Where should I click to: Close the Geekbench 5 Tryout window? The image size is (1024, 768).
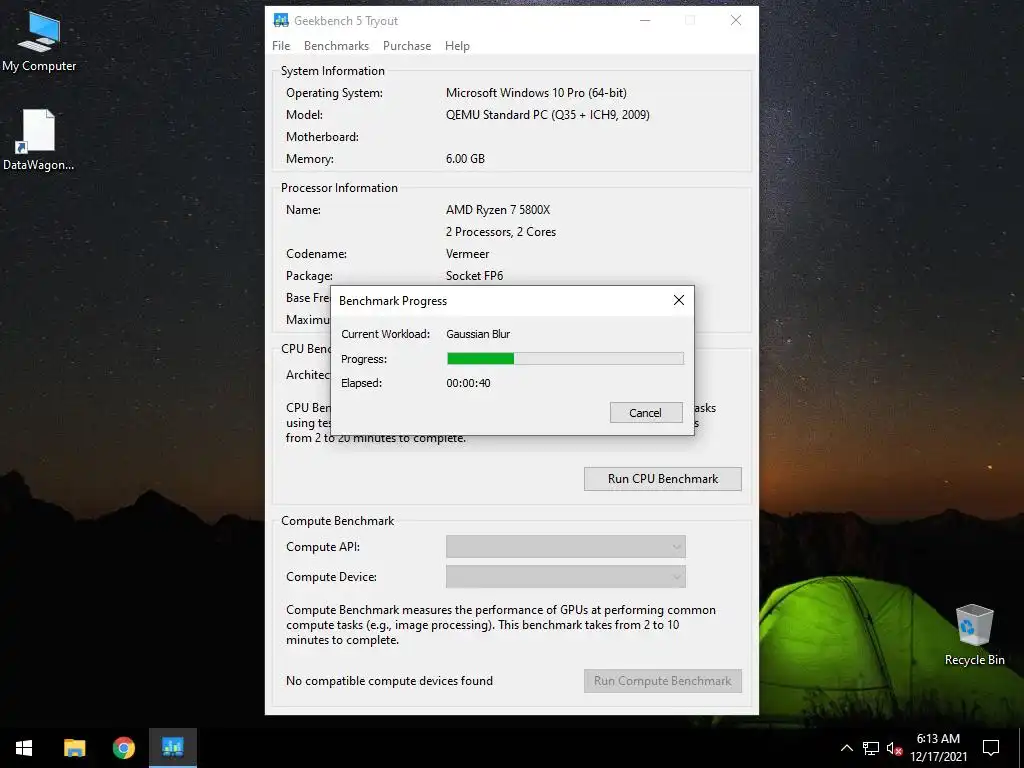pos(736,20)
